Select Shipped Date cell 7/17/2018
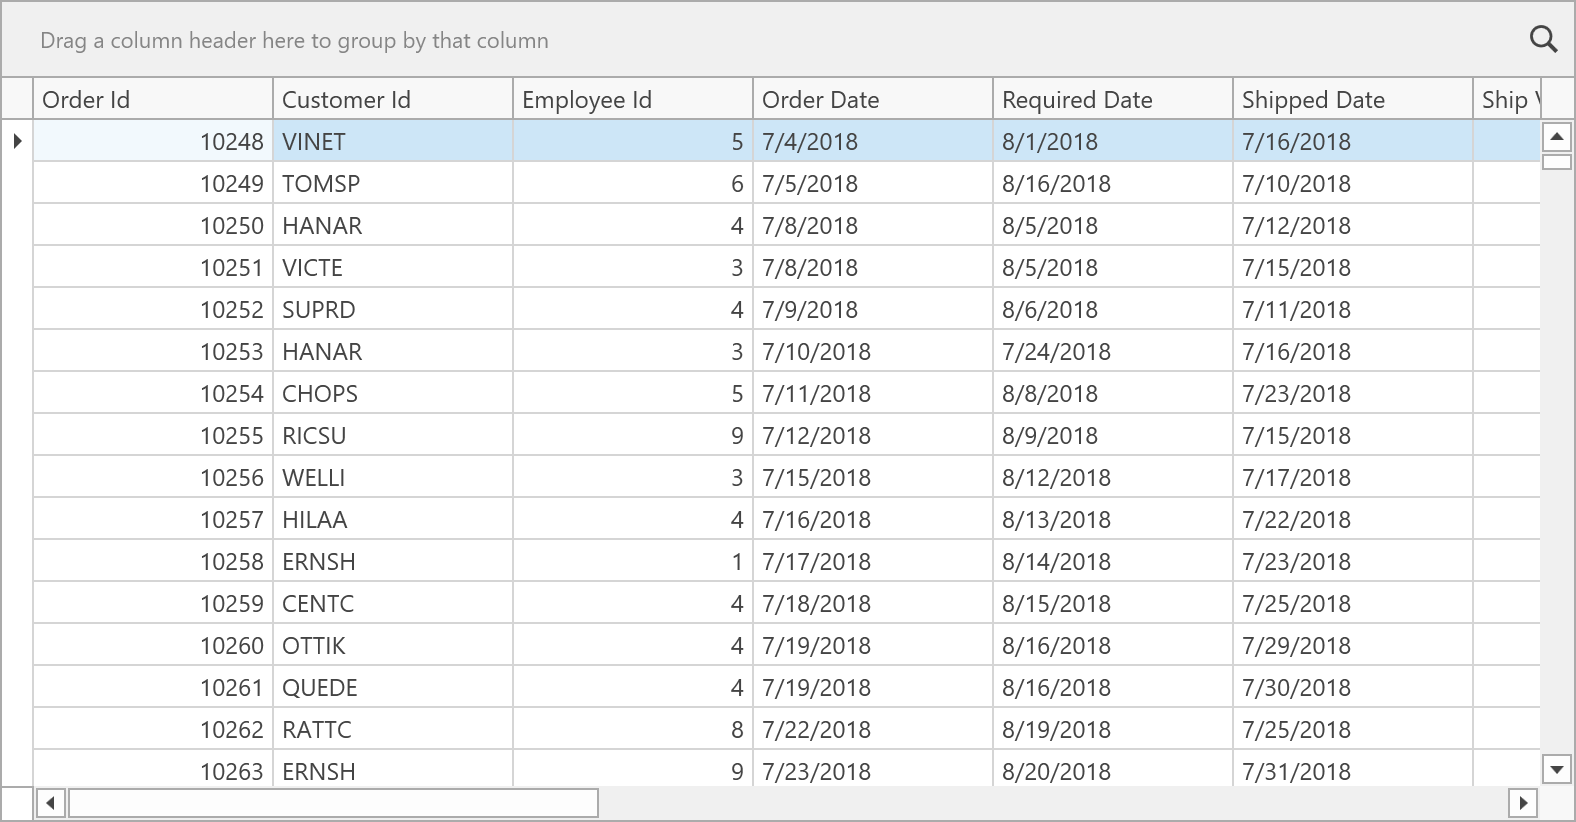Image resolution: width=1576 pixels, height=822 pixels. pos(1353,477)
